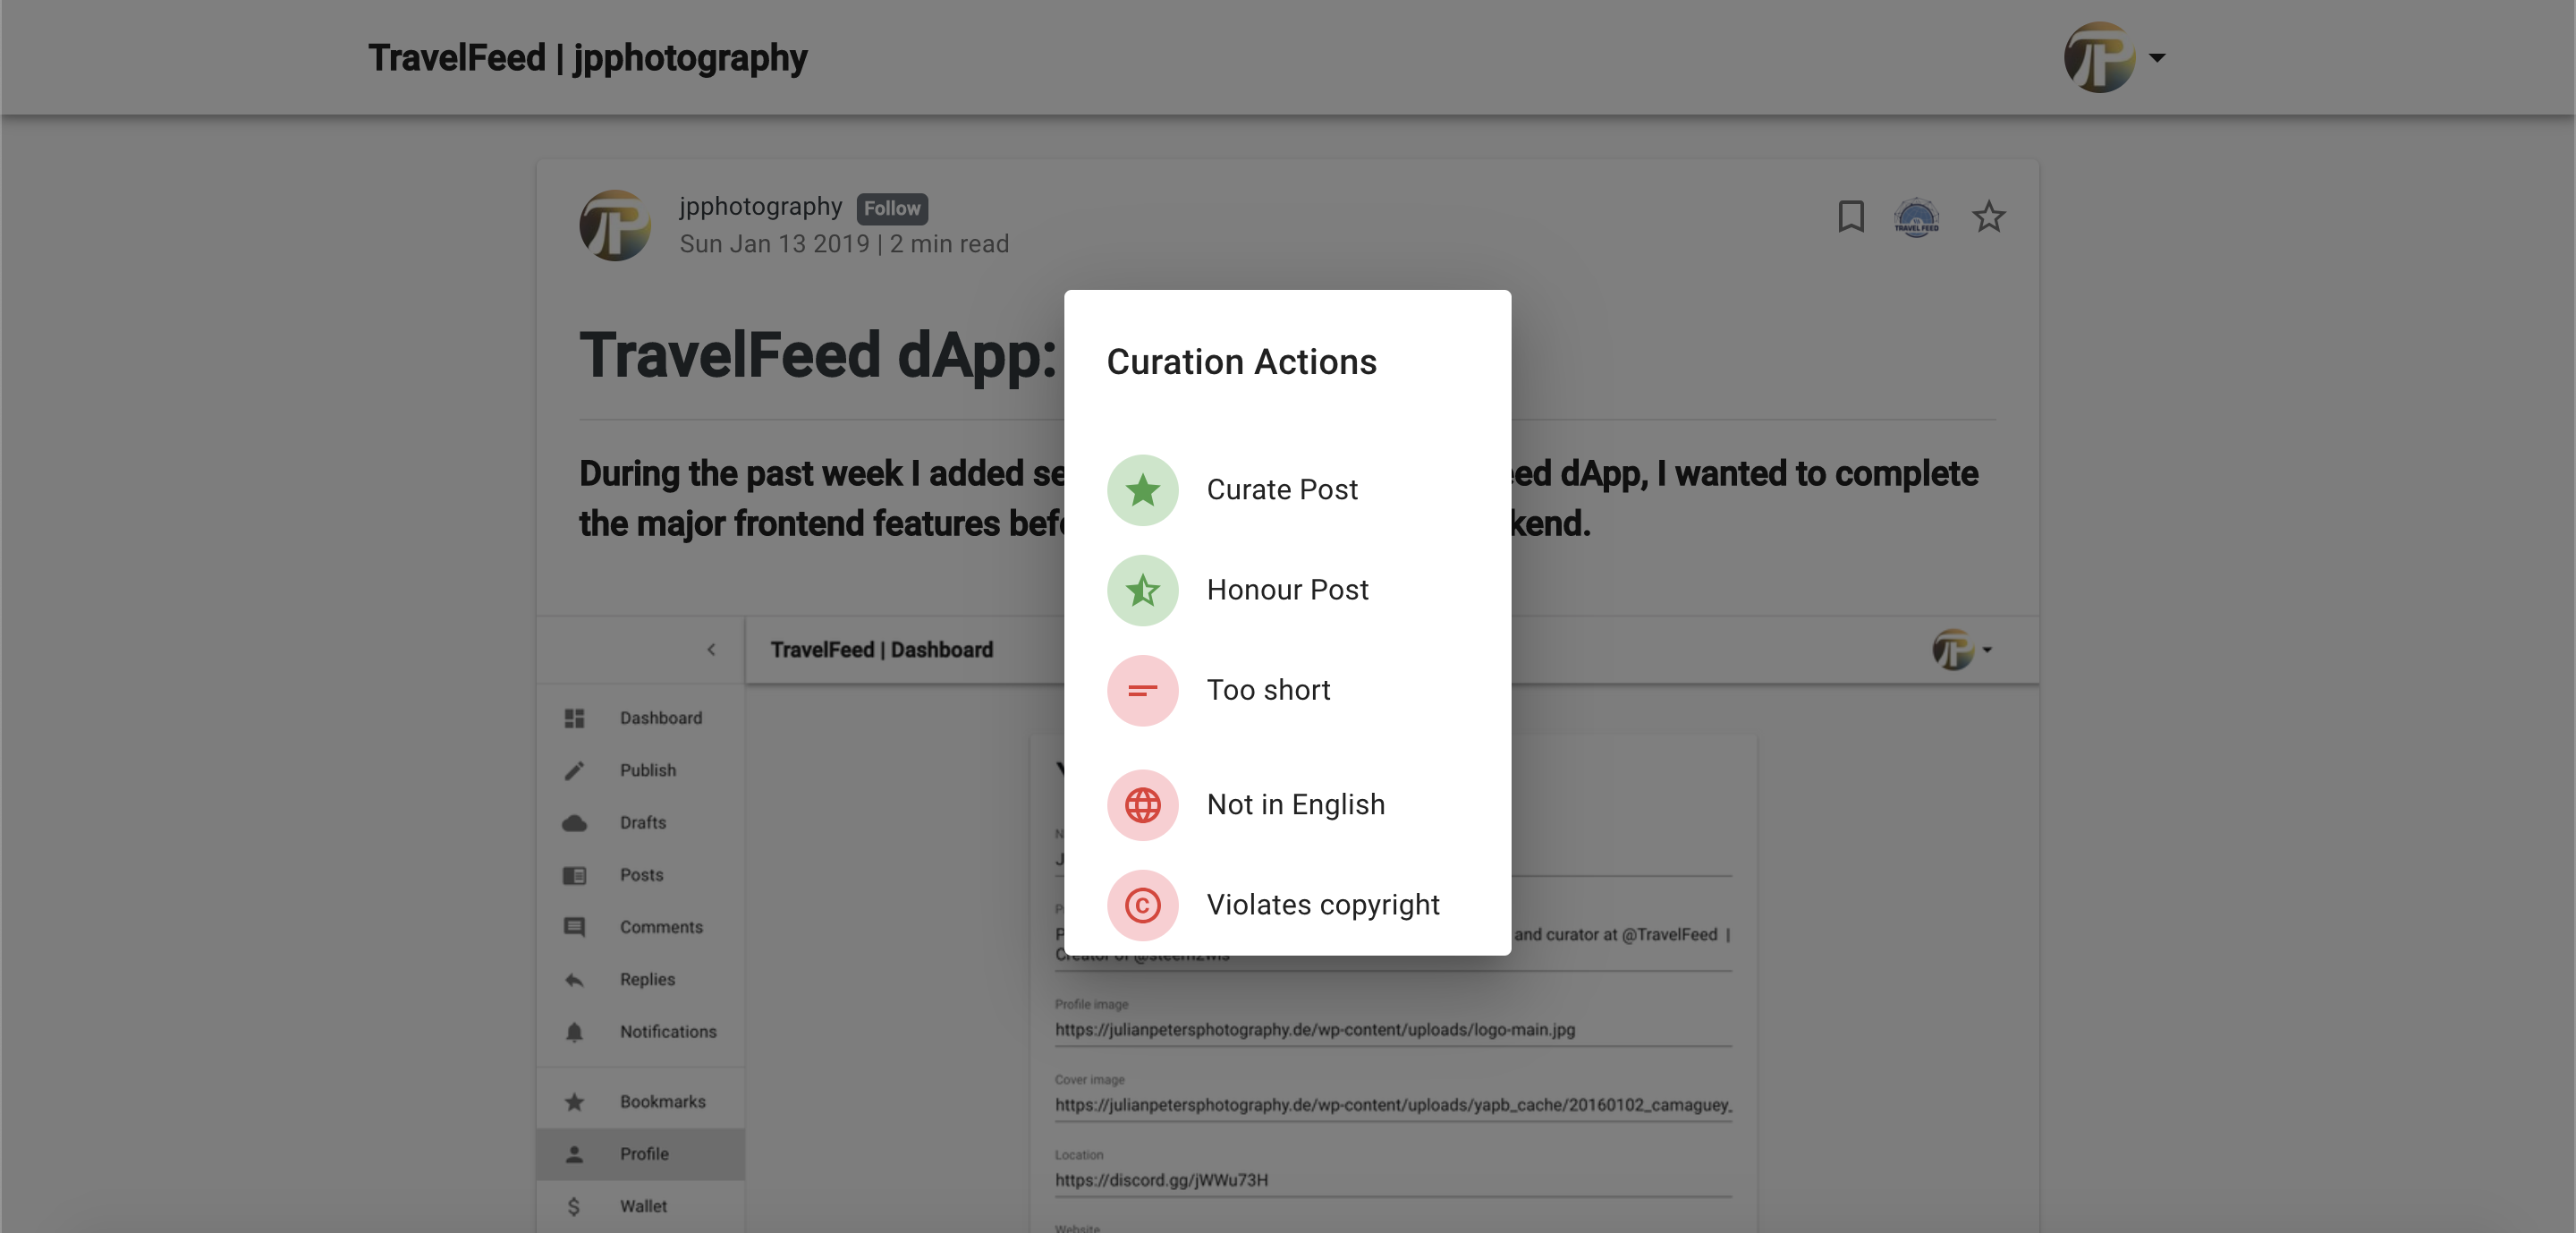Open Profile in the sidebar

(640, 1154)
